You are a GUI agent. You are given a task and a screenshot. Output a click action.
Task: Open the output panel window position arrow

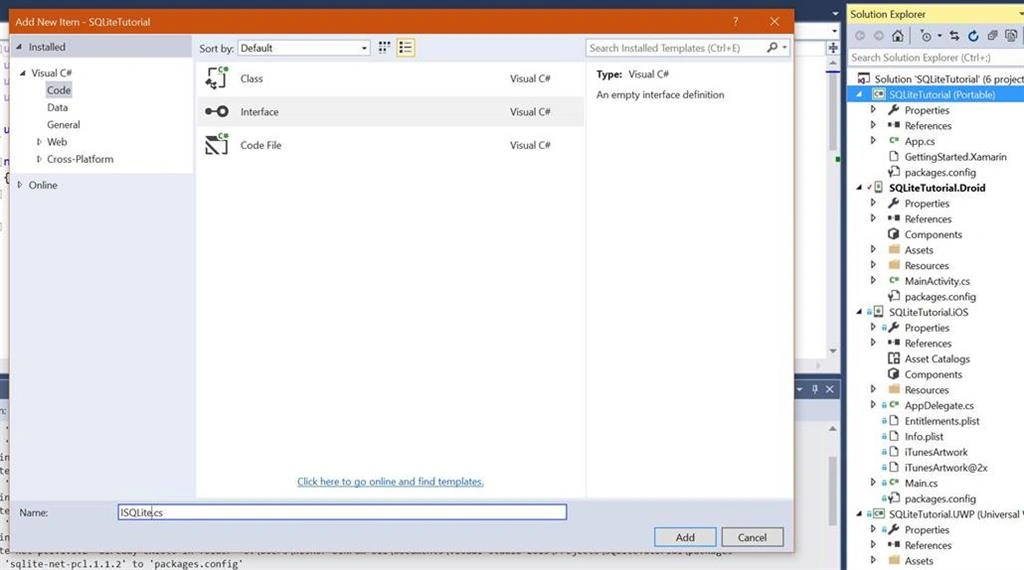pyautogui.click(x=799, y=389)
